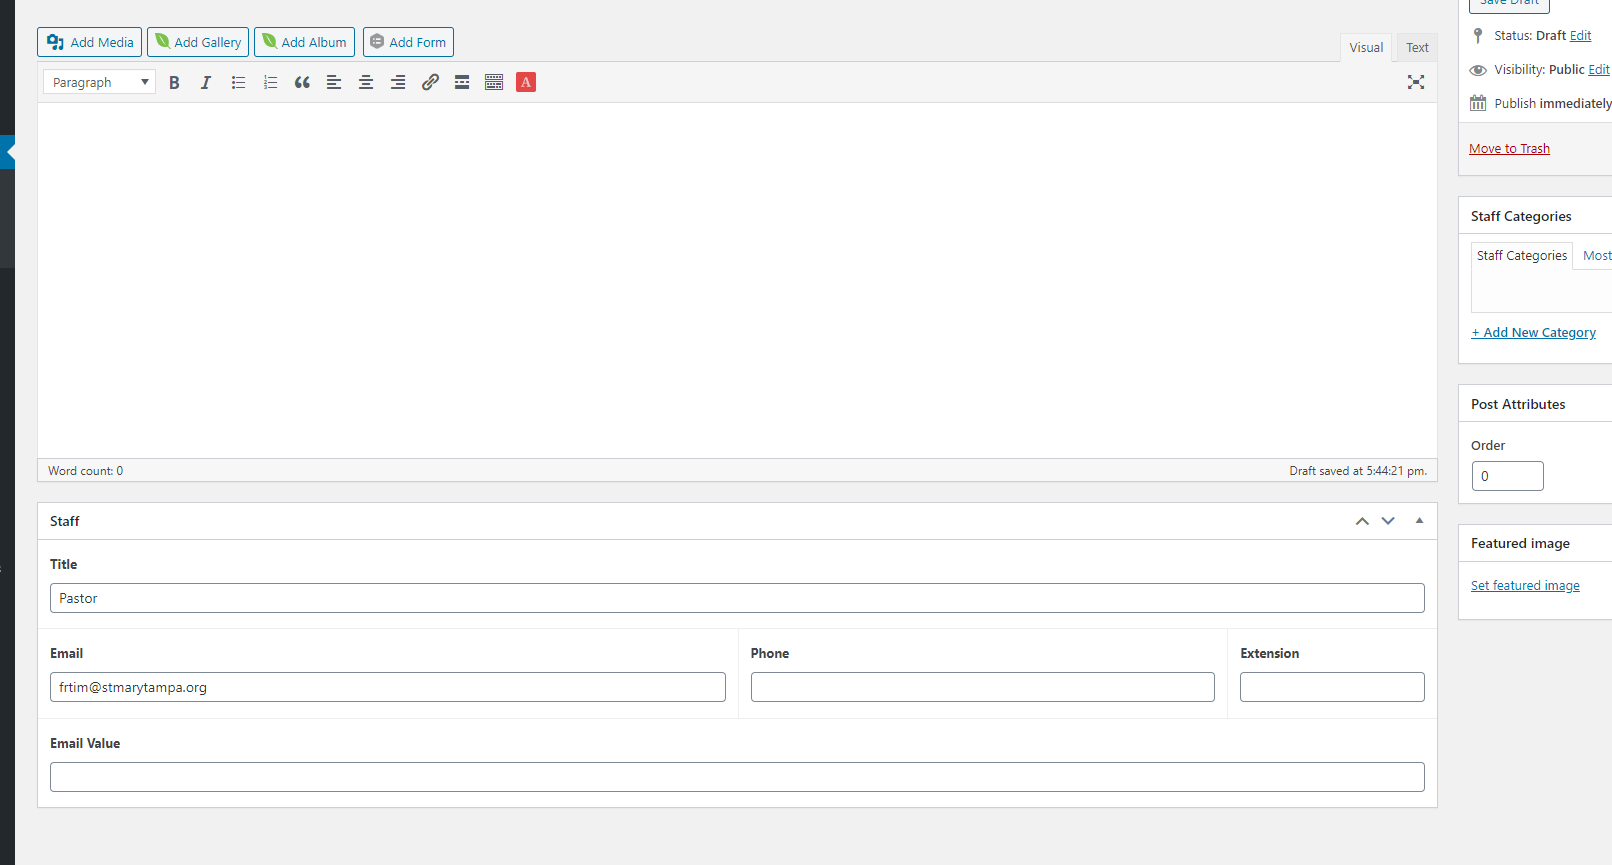Collapse the Staff panel with triangle toggle
The image size is (1612, 865).
point(1419,521)
